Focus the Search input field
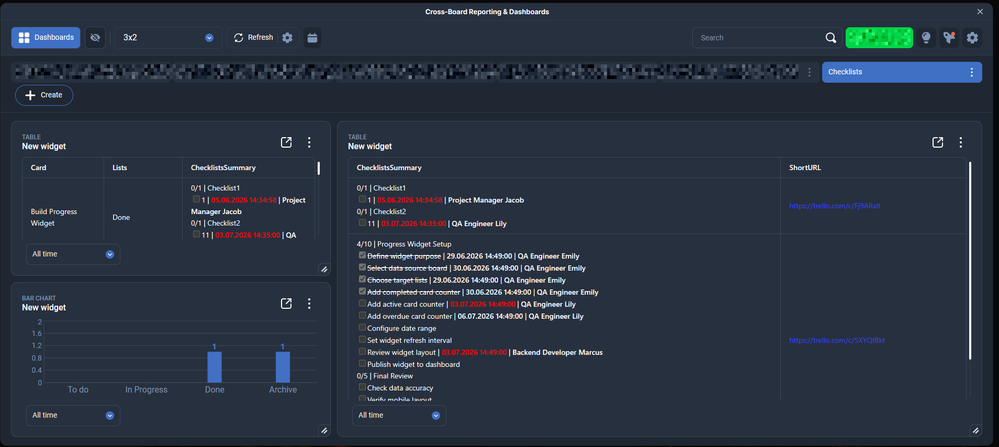Image resolution: width=999 pixels, height=447 pixels. (x=758, y=38)
